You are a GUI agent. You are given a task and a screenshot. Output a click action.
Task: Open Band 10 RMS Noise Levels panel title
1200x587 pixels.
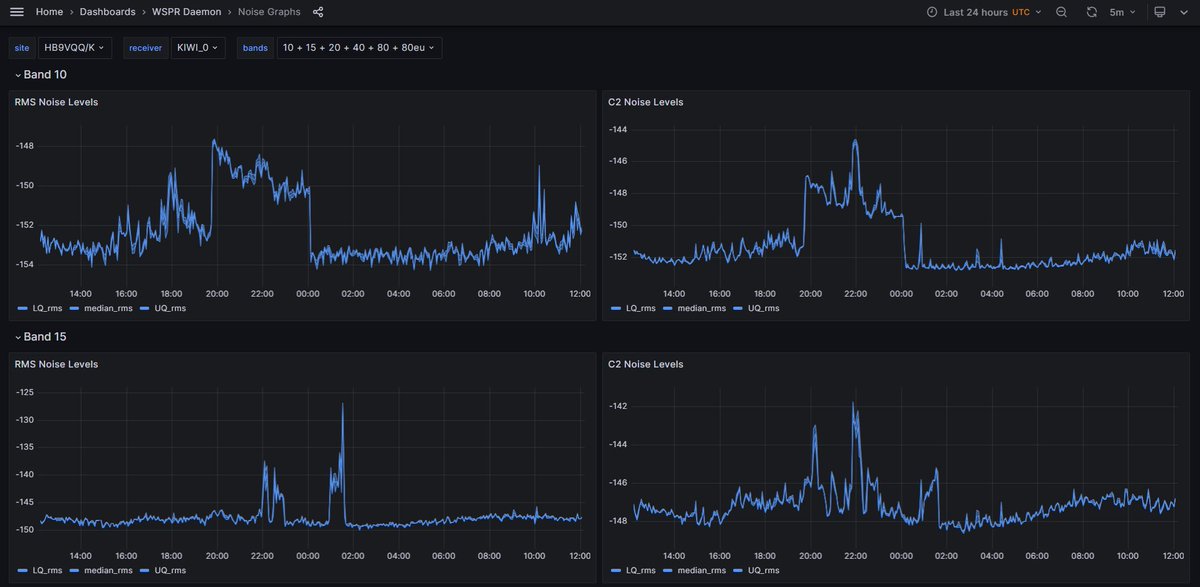coord(56,102)
